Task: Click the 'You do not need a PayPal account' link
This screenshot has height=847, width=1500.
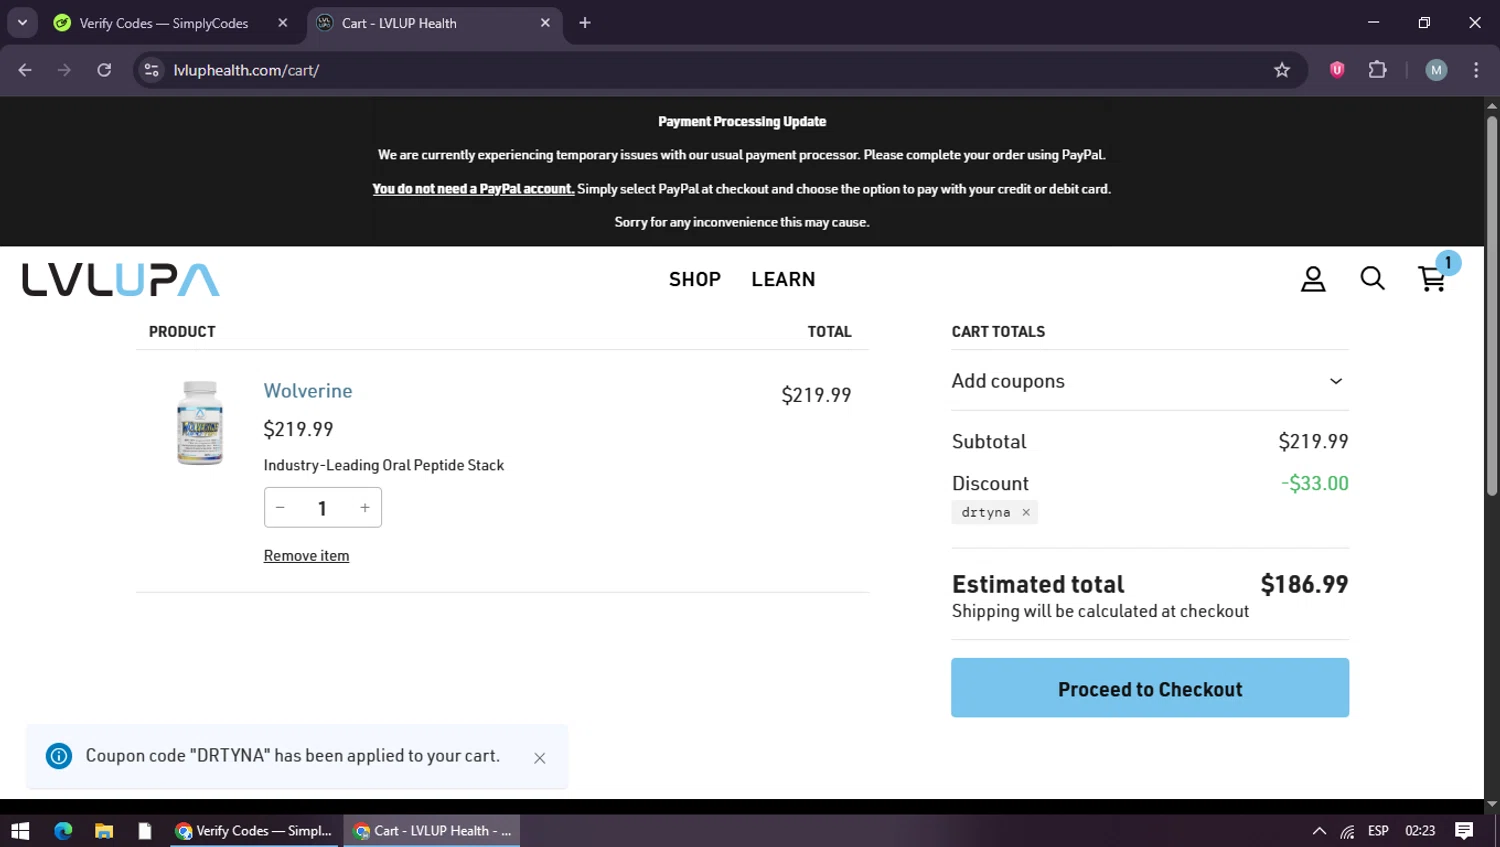Action: pyautogui.click(x=473, y=189)
